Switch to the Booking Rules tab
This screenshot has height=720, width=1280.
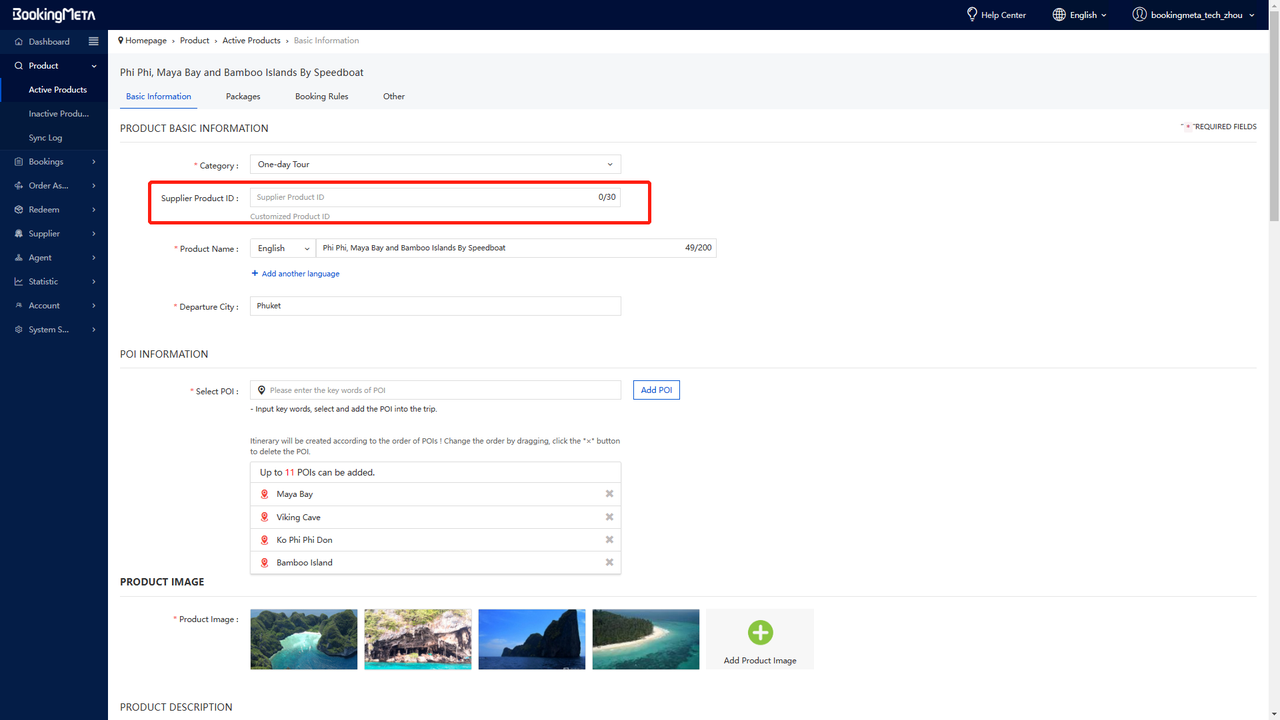(x=321, y=97)
